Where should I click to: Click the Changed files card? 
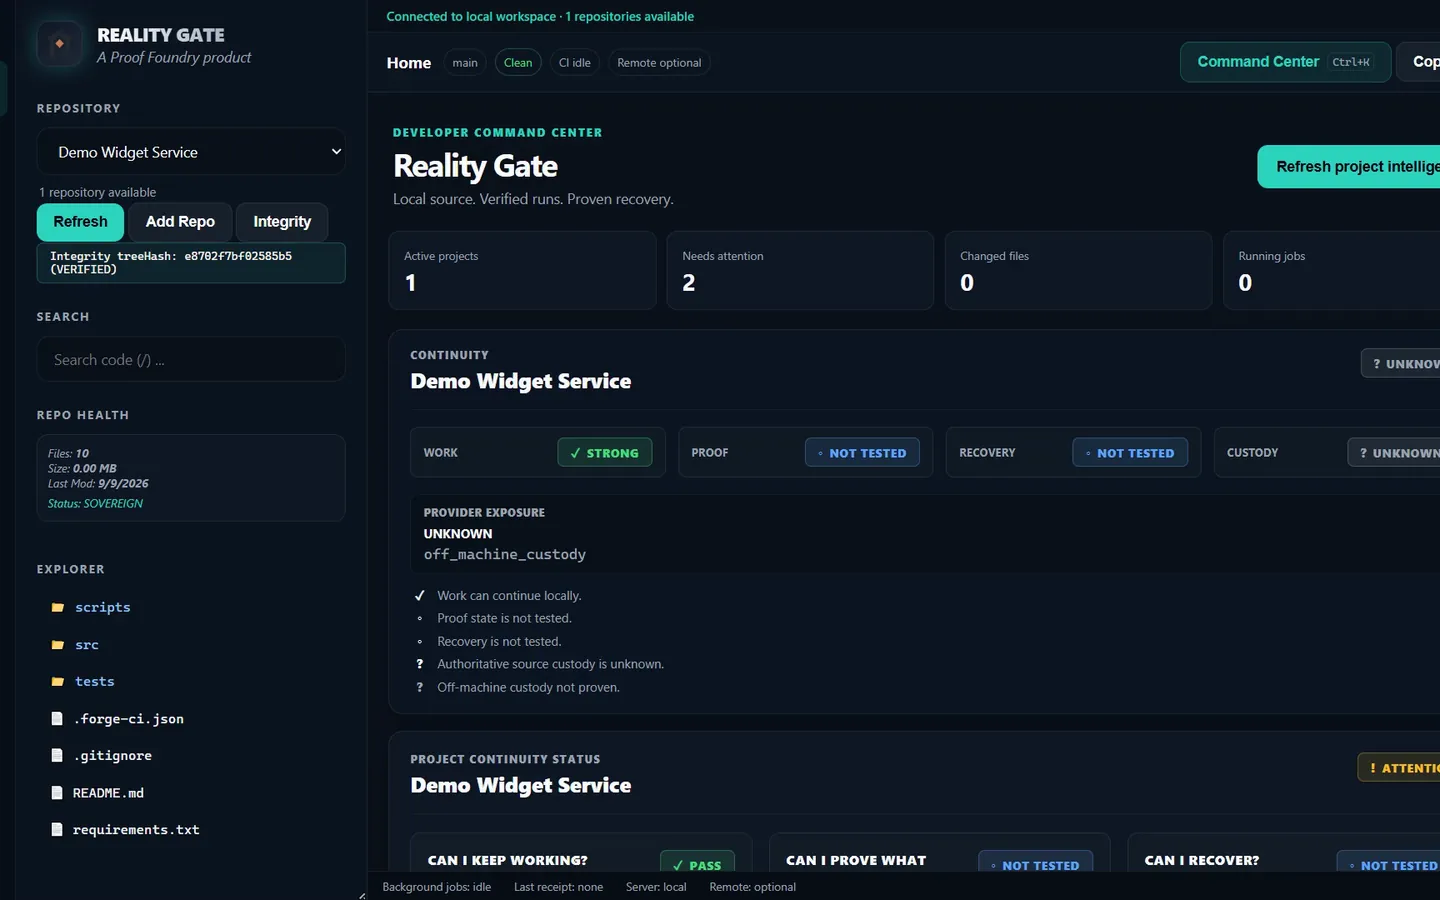(1078, 271)
